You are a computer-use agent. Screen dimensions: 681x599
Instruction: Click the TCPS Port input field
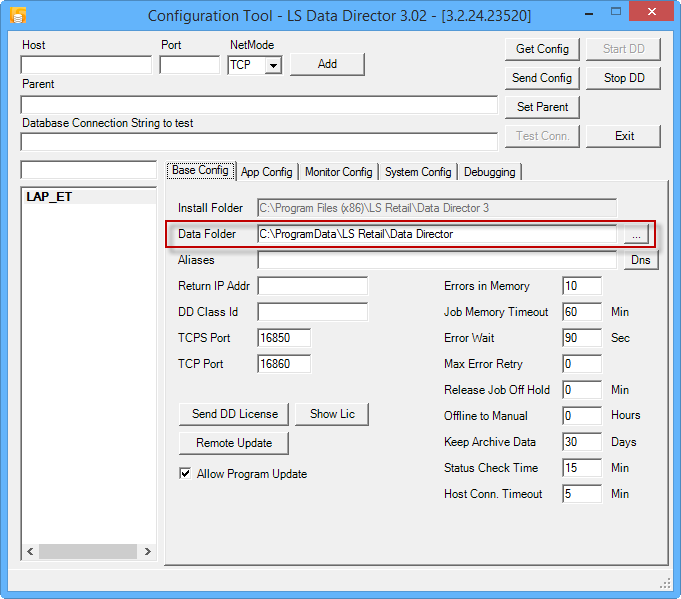[284, 338]
